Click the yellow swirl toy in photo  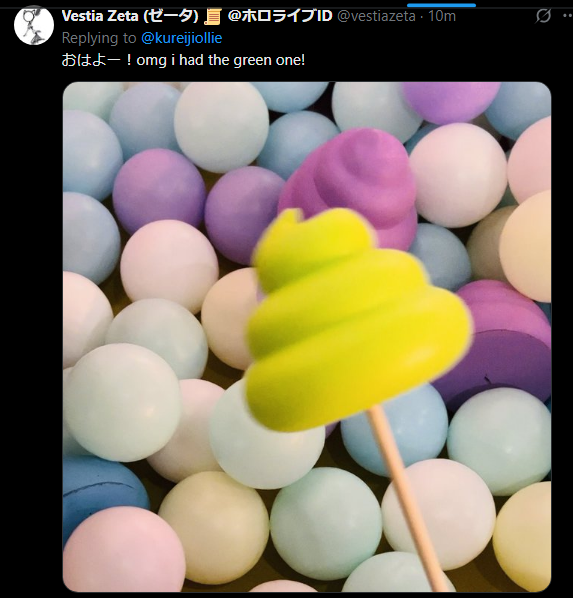tap(355, 320)
